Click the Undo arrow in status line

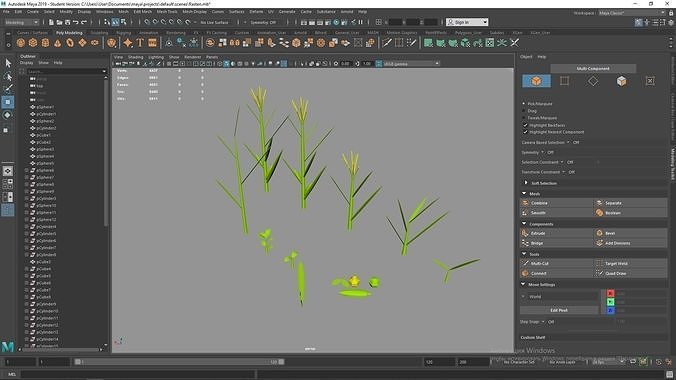[x=76, y=22]
